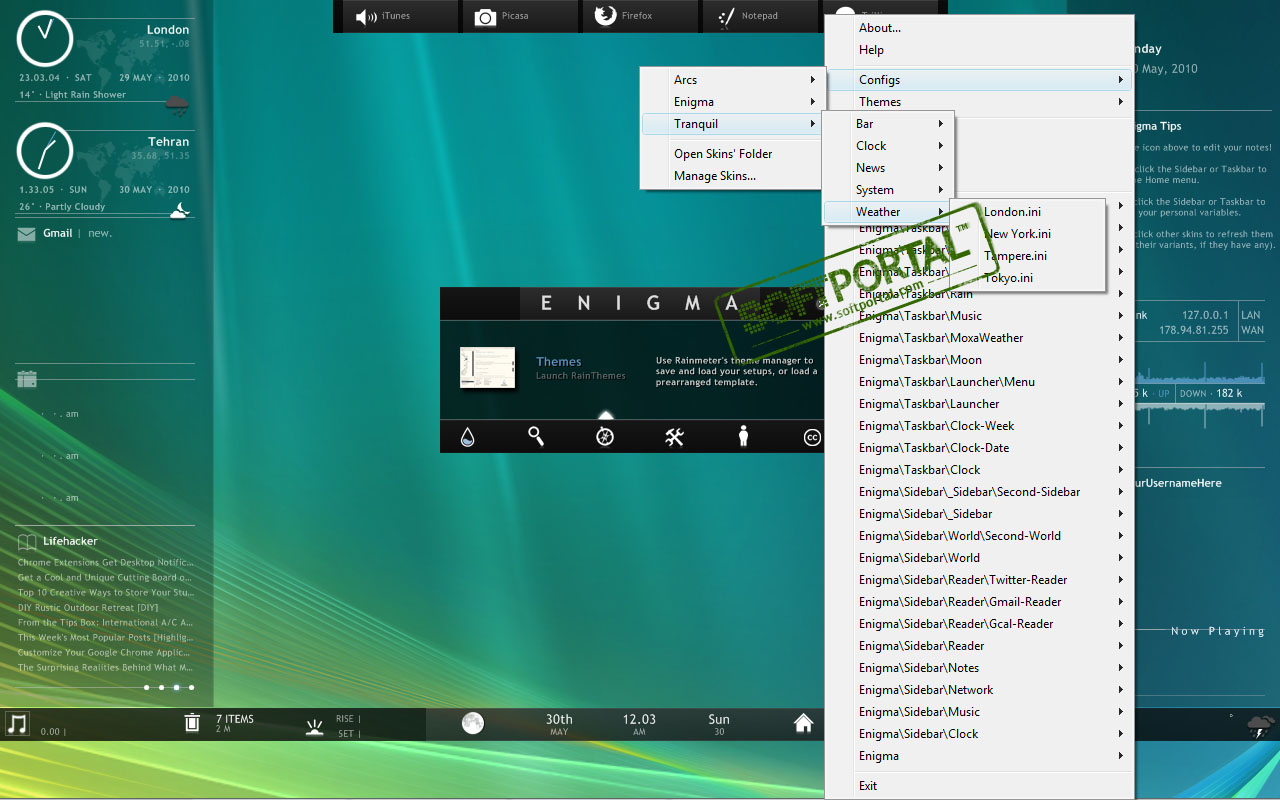The height and width of the screenshot is (800, 1280).
Task: Click the '30th MAY' date in the taskbar
Action: tap(559, 724)
